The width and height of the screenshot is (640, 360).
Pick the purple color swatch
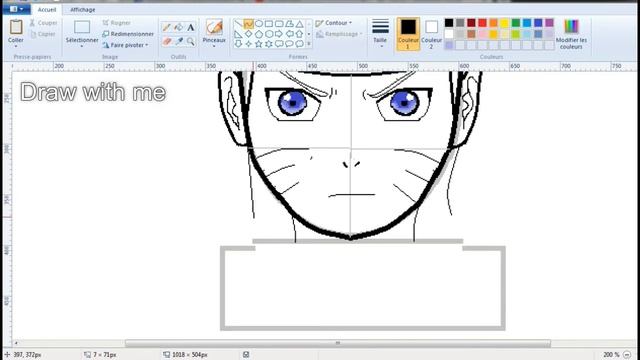[549, 22]
